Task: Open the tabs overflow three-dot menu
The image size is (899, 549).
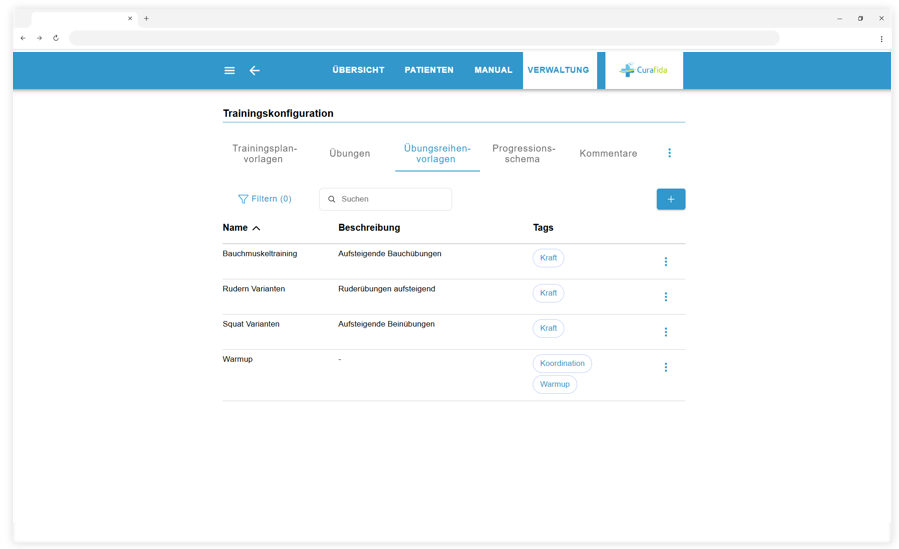Action: (x=669, y=153)
